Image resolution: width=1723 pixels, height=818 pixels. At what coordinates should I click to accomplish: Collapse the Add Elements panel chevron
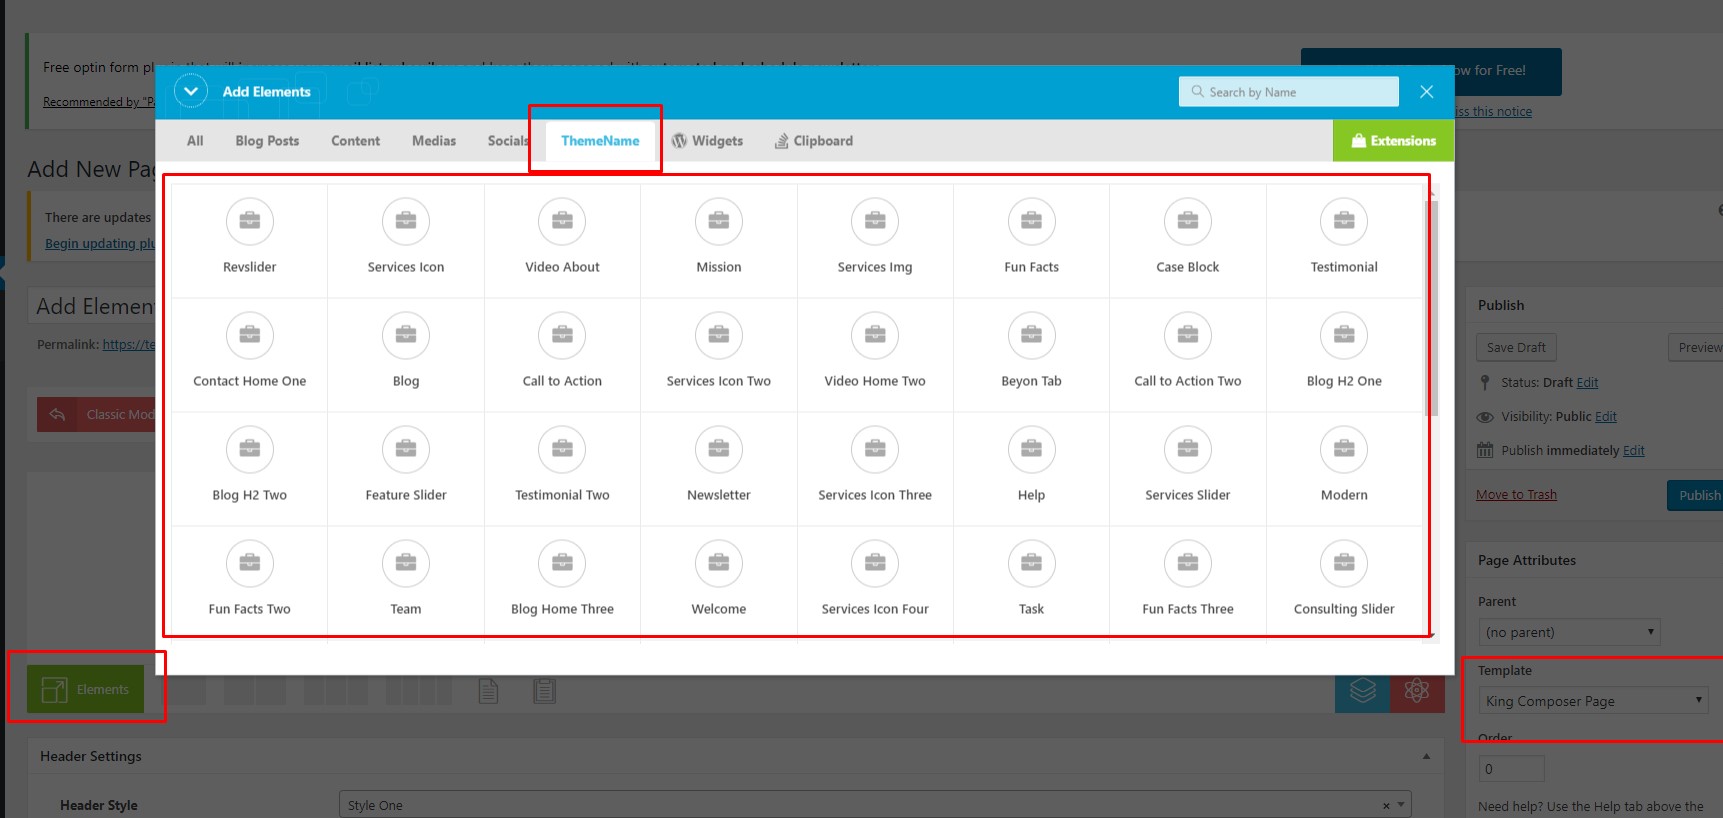pyautogui.click(x=190, y=91)
